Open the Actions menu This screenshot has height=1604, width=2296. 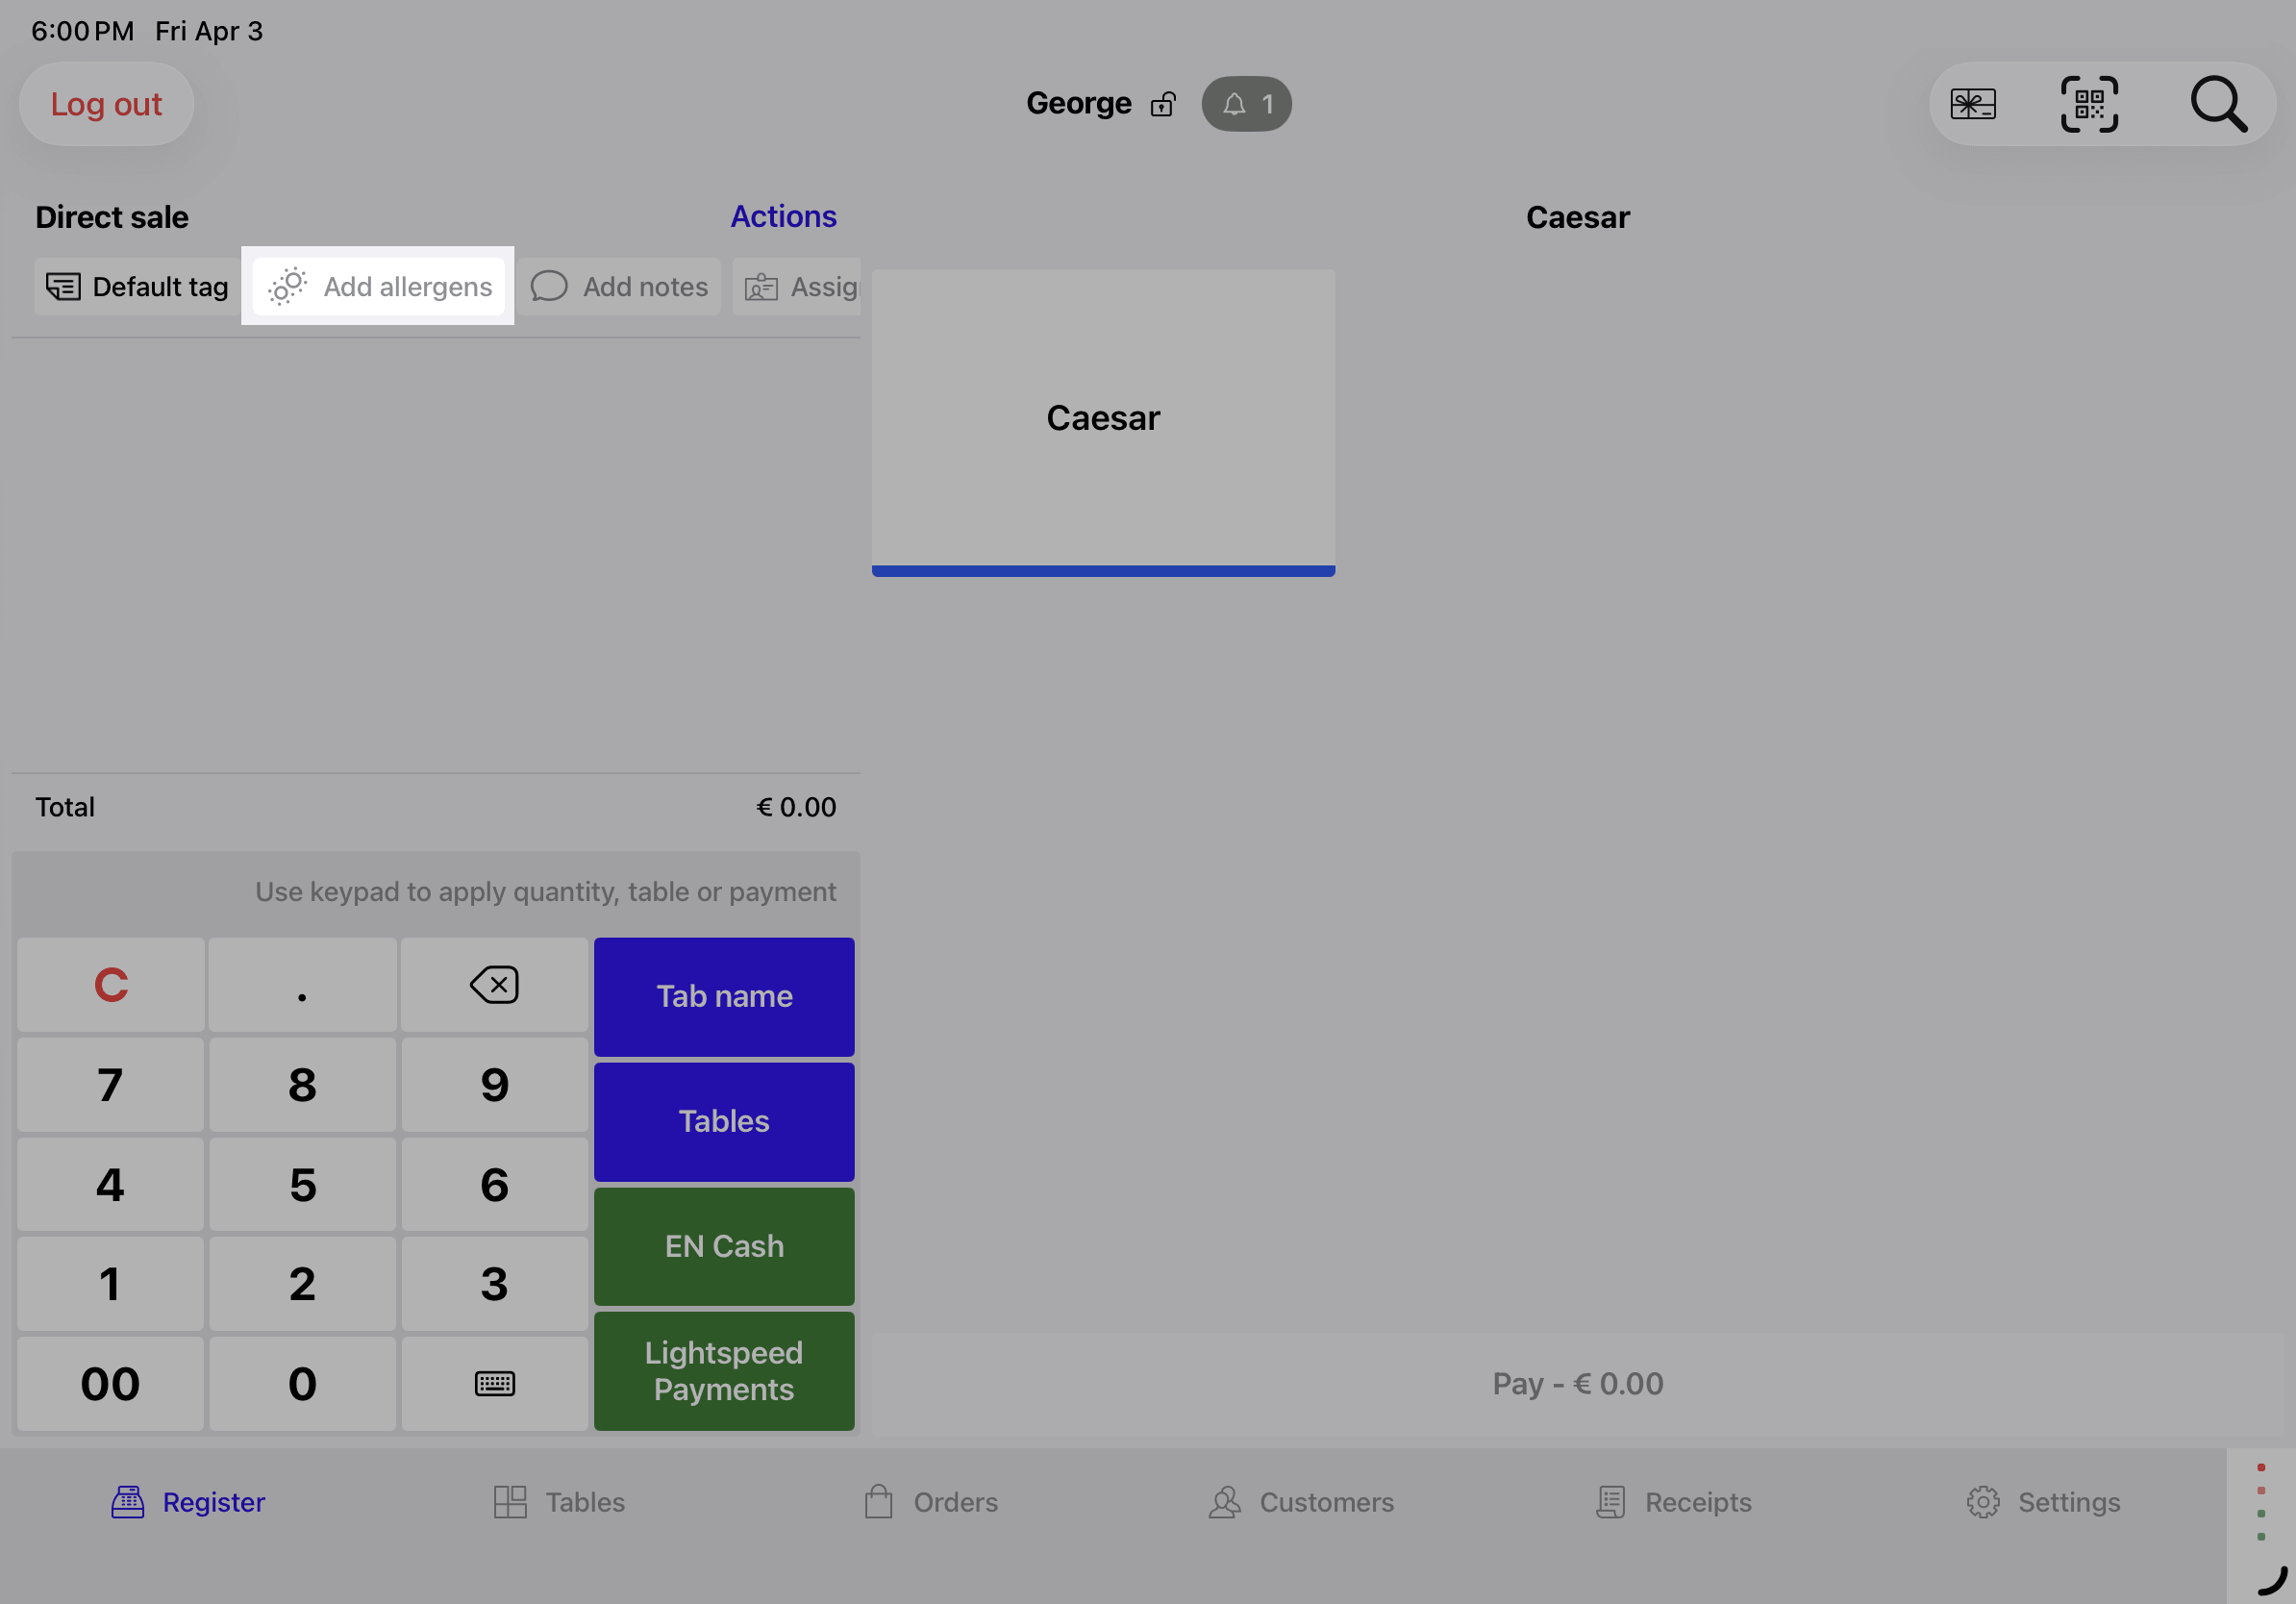(783, 217)
